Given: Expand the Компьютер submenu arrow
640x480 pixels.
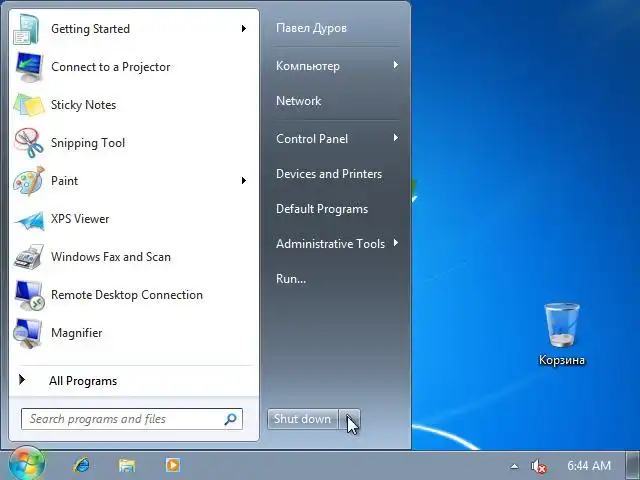Looking at the screenshot, I should [x=396, y=65].
